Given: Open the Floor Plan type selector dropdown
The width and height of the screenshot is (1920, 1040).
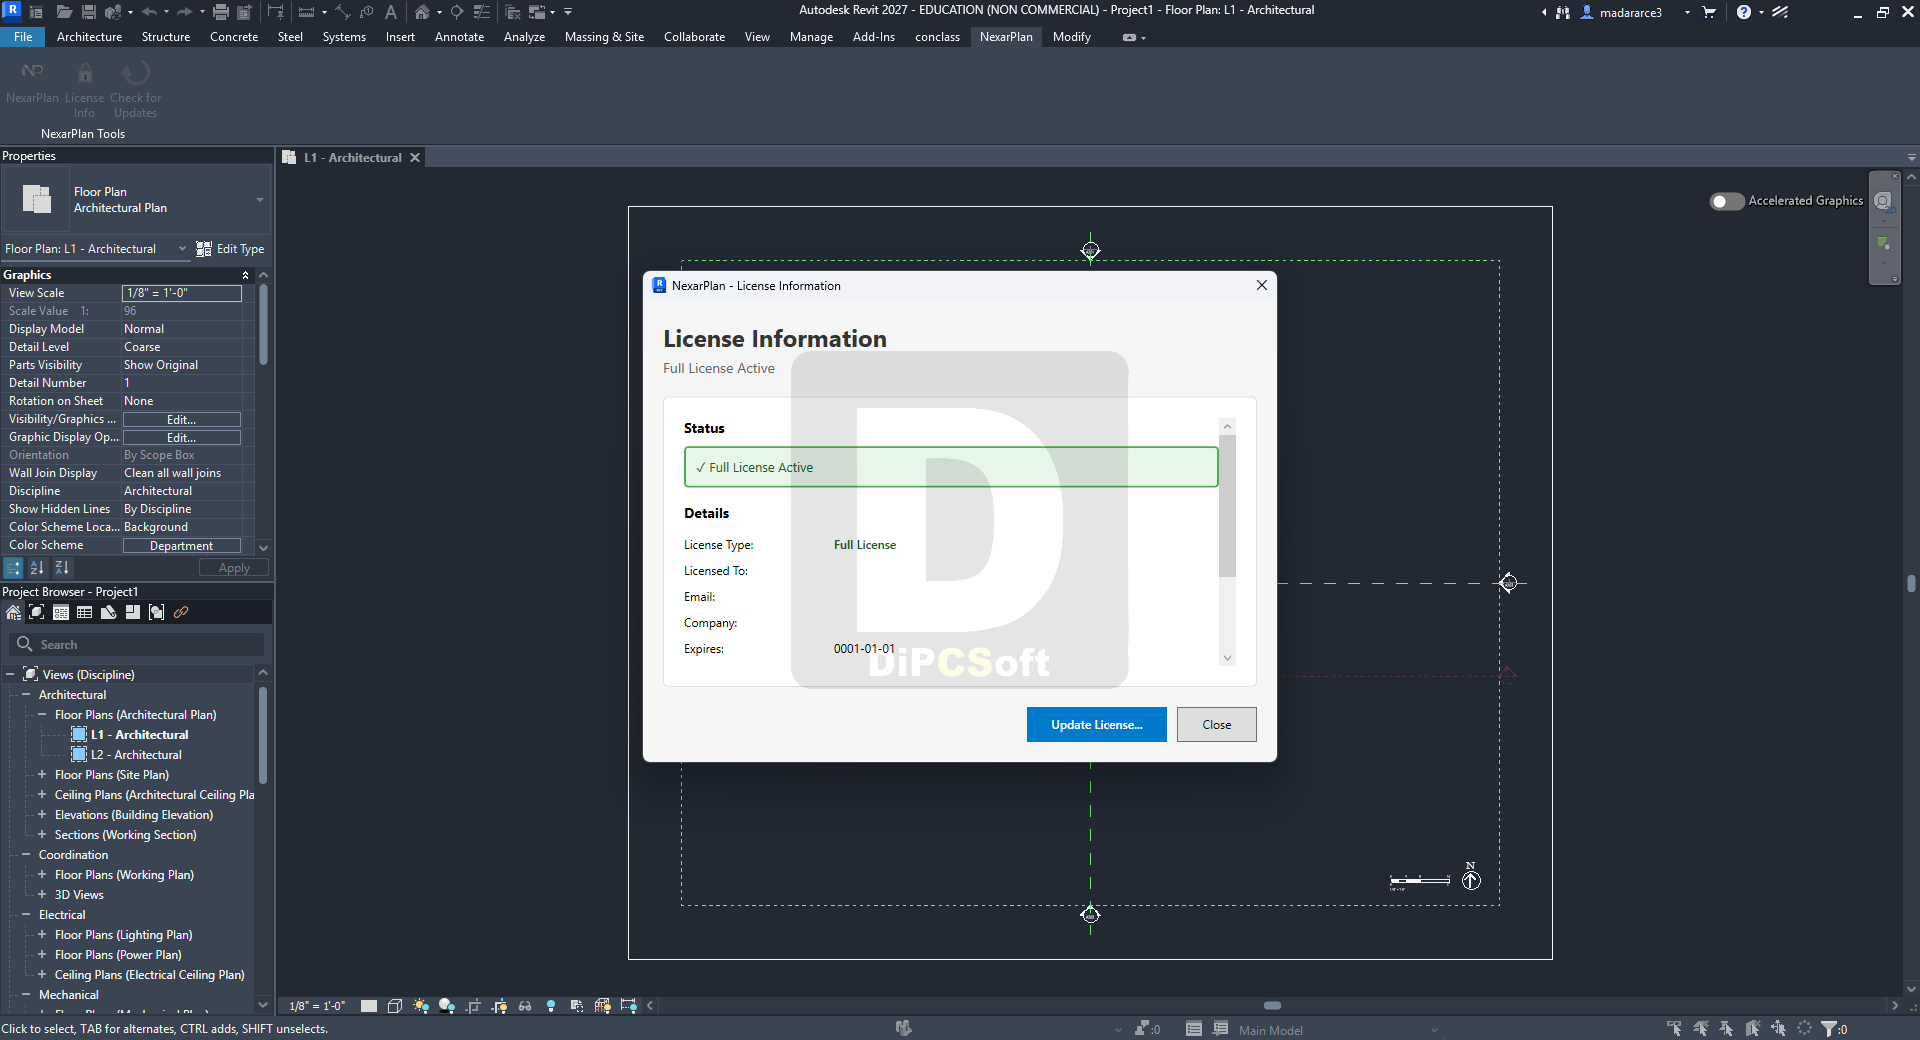Looking at the screenshot, I should [x=260, y=200].
